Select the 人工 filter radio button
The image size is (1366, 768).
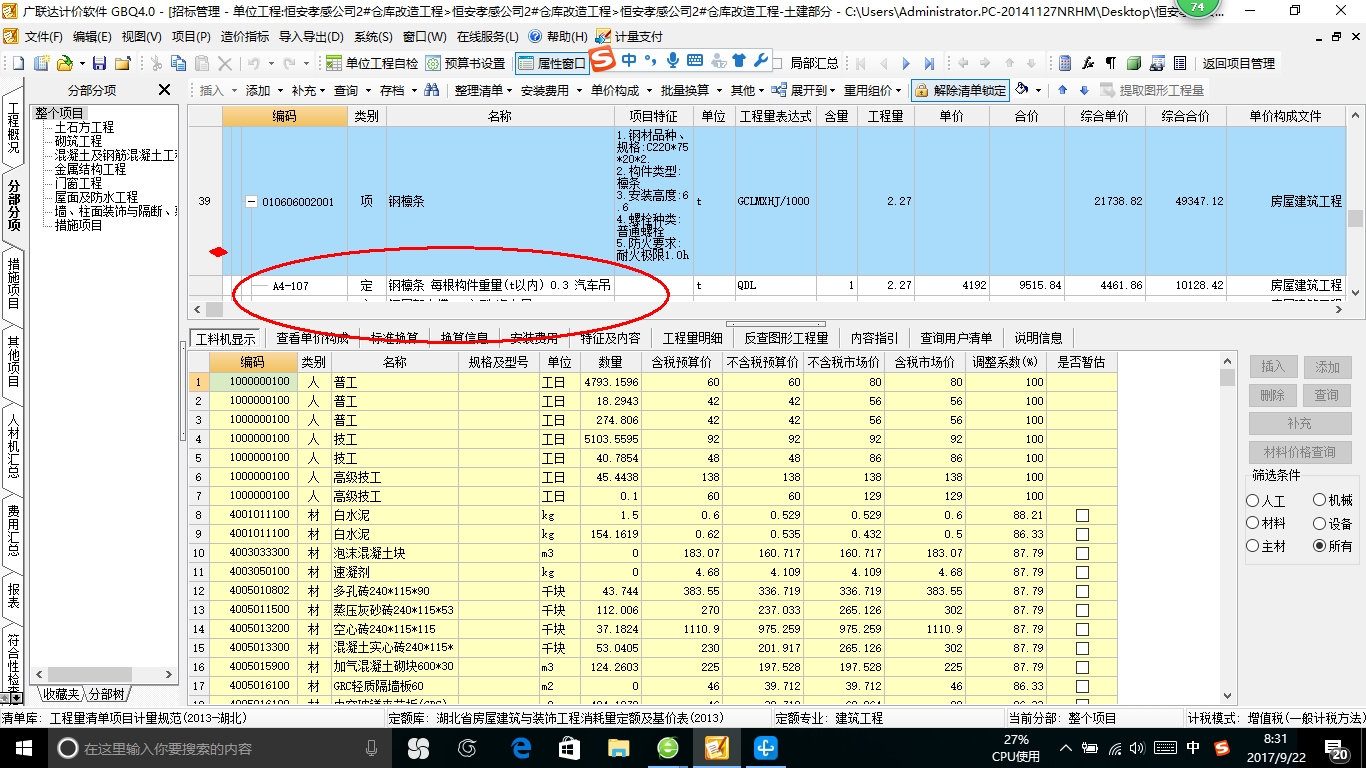tap(1253, 501)
